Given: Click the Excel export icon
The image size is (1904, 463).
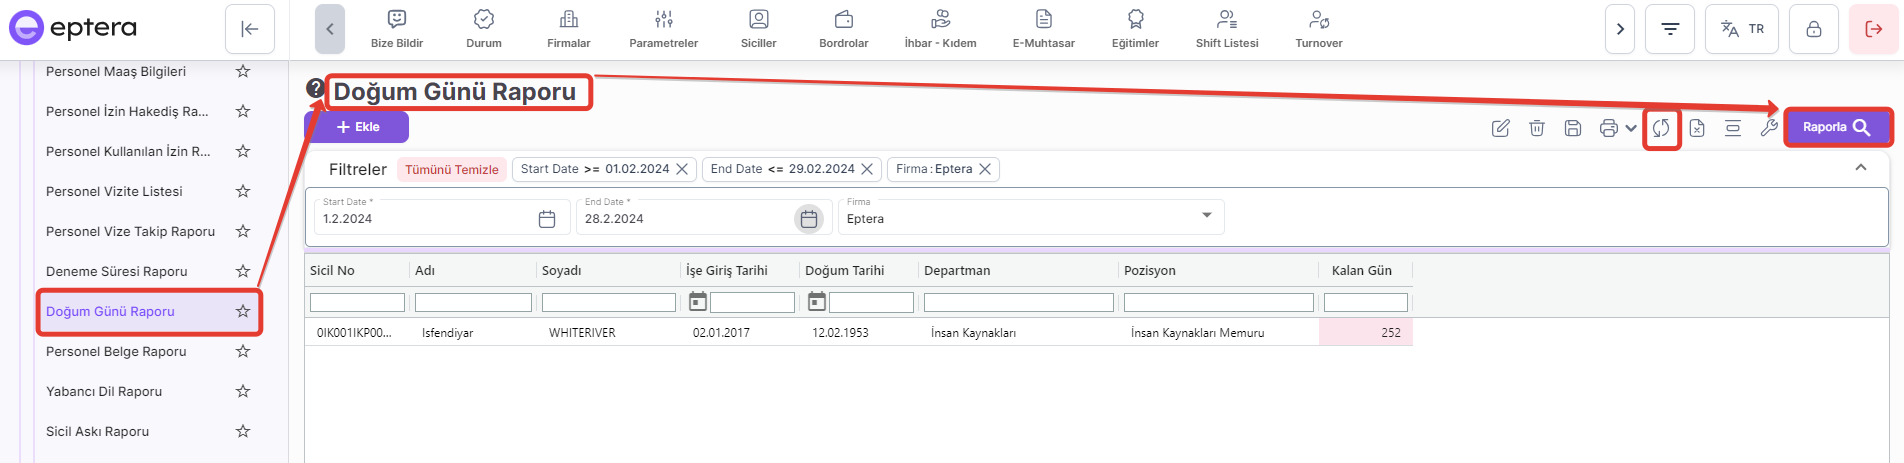Looking at the screenshot, I should click(x=1697, y=128).
